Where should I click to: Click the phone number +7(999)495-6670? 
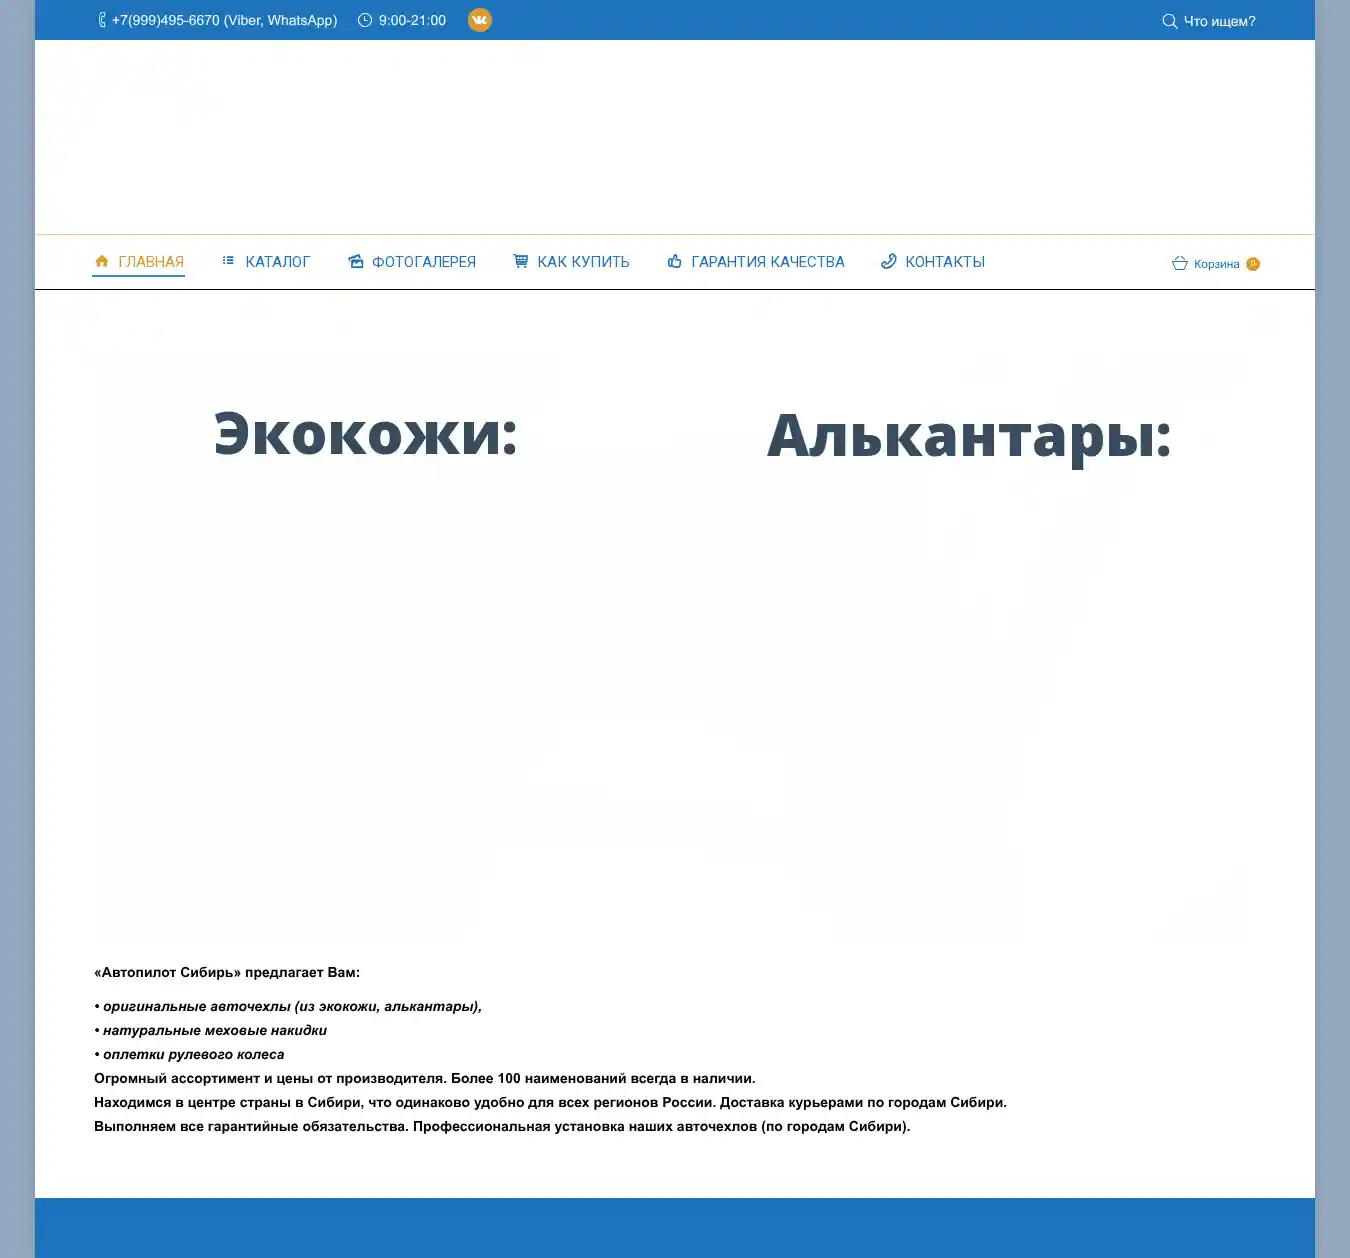click(224, 21)
